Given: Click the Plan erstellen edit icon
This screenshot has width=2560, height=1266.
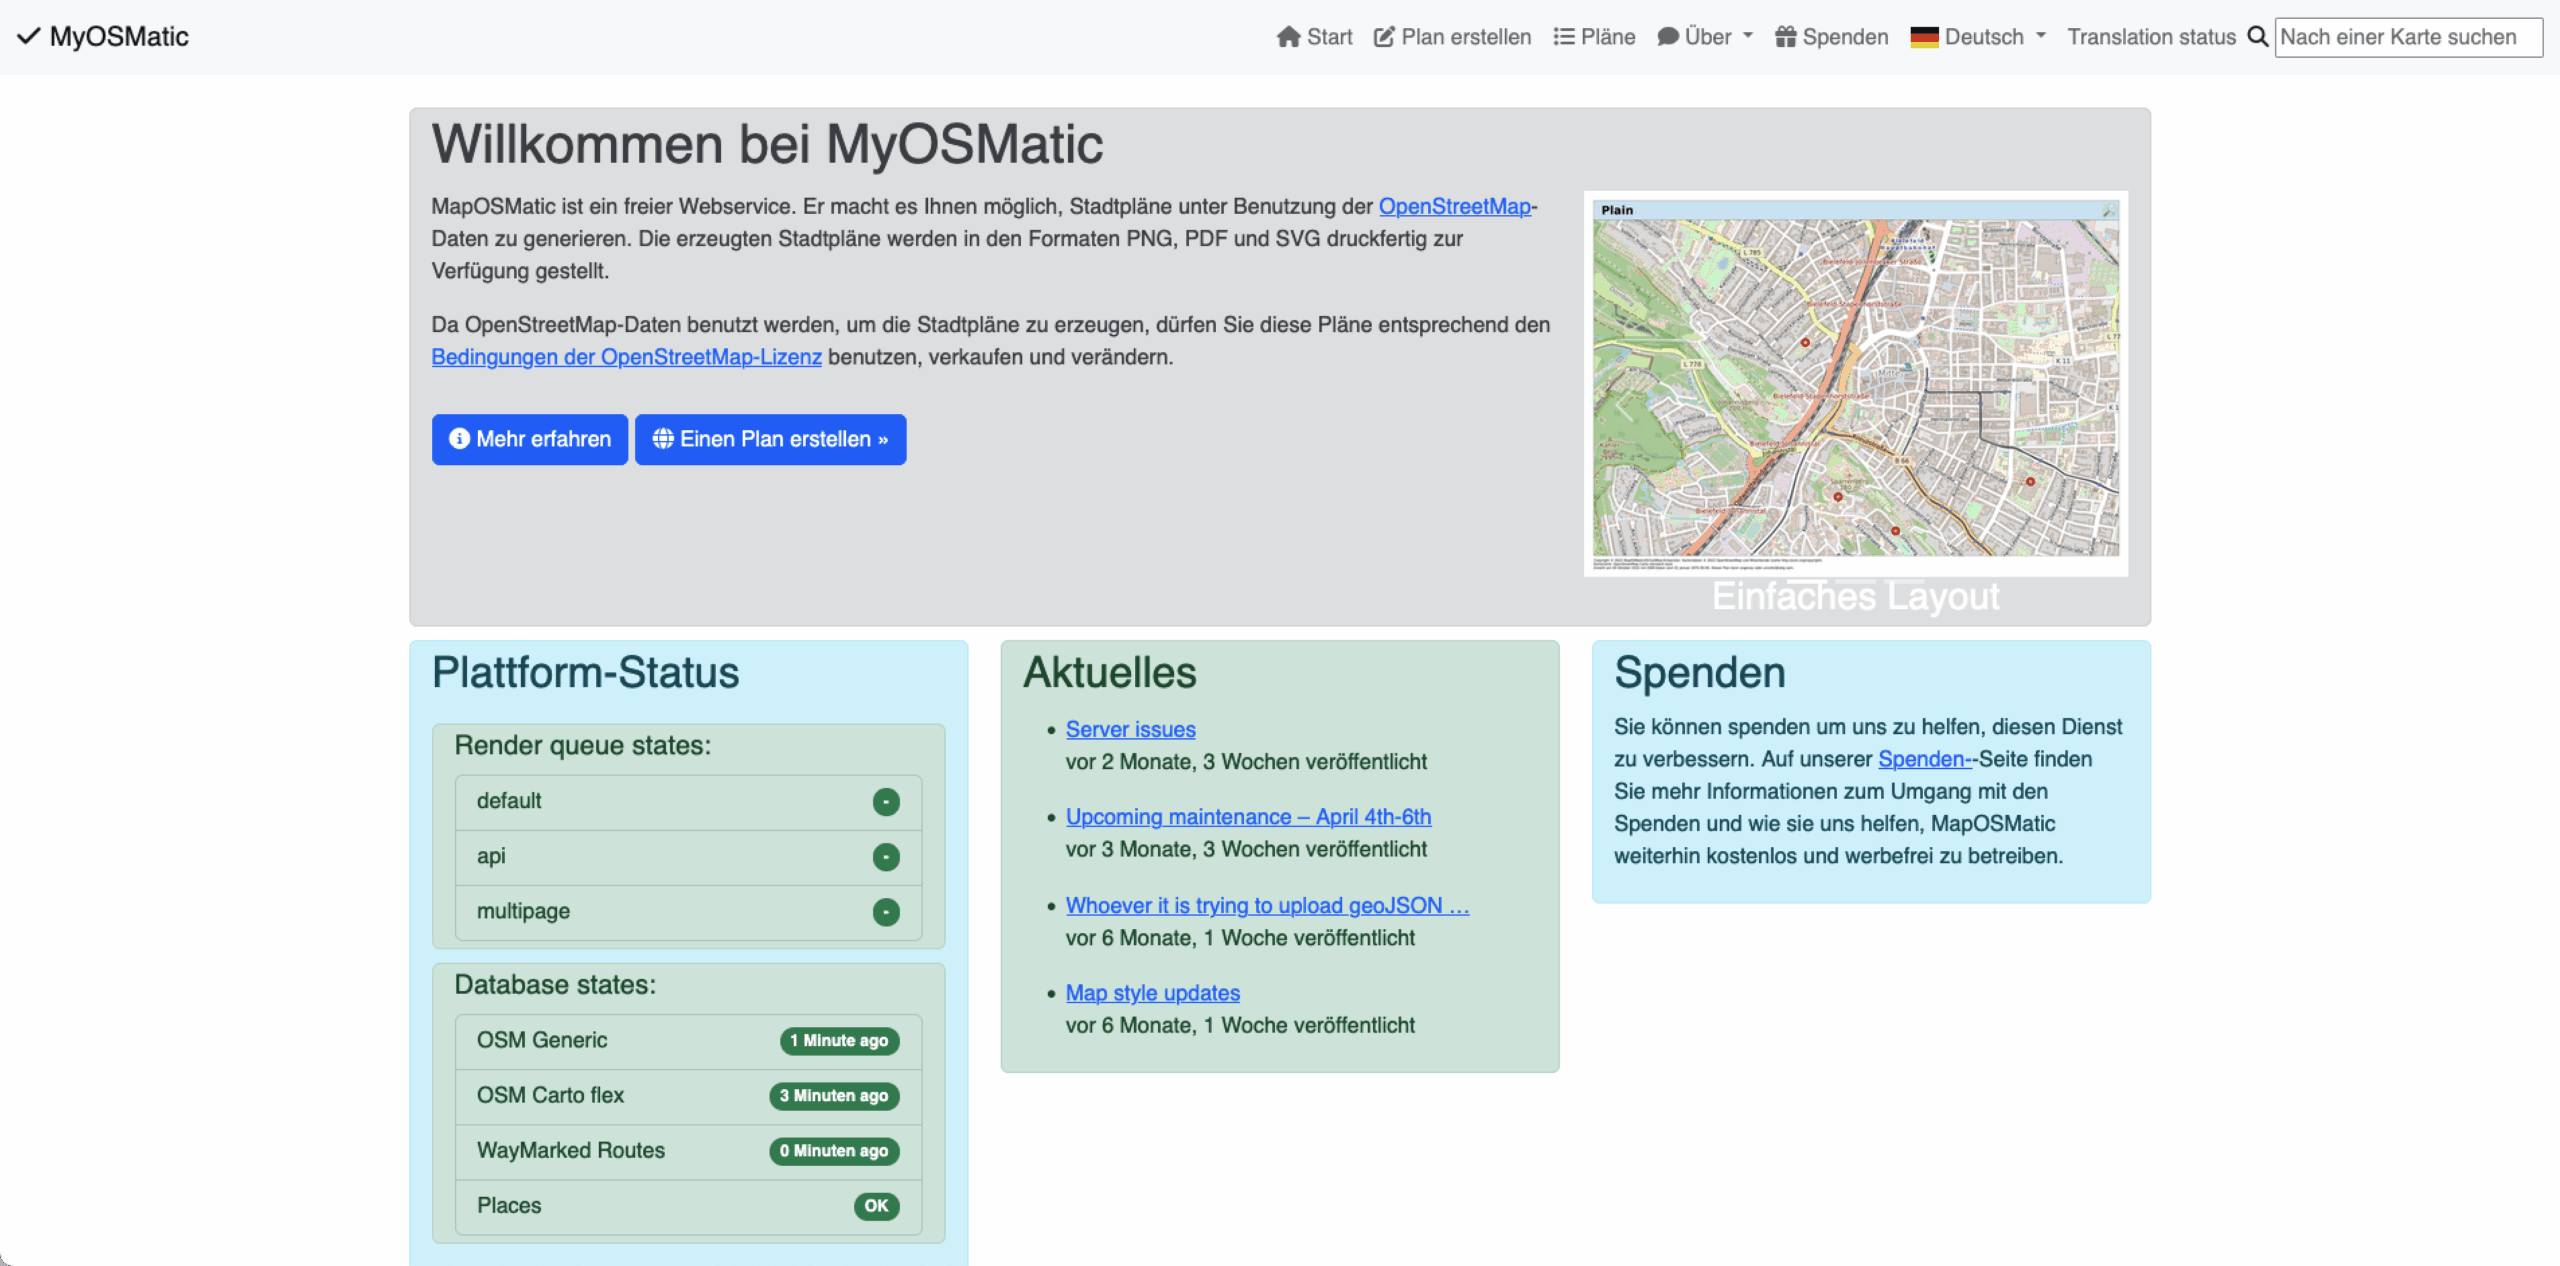Looking at the screenshot, I should pyautogui.click(x=1384, y=37).
